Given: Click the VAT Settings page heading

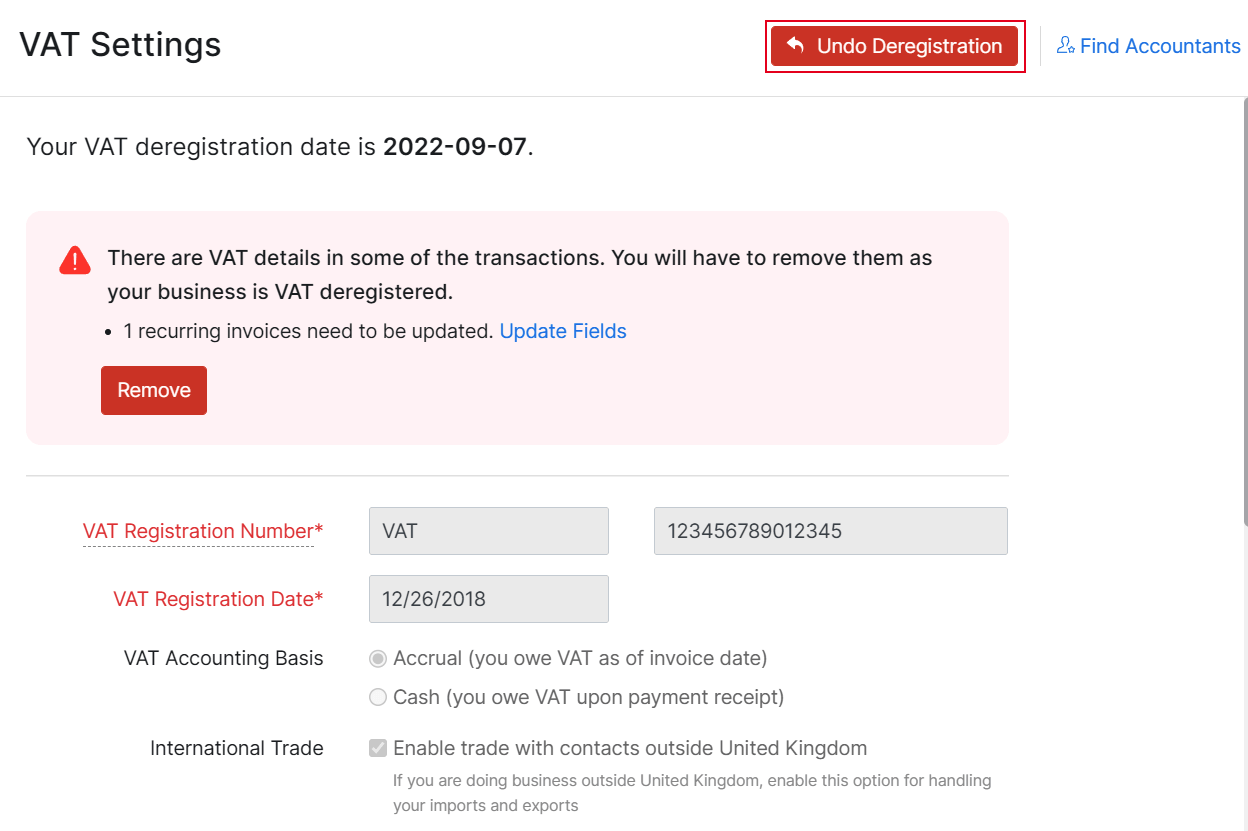Looking at the screenshot, I should [x=120, y=44].
